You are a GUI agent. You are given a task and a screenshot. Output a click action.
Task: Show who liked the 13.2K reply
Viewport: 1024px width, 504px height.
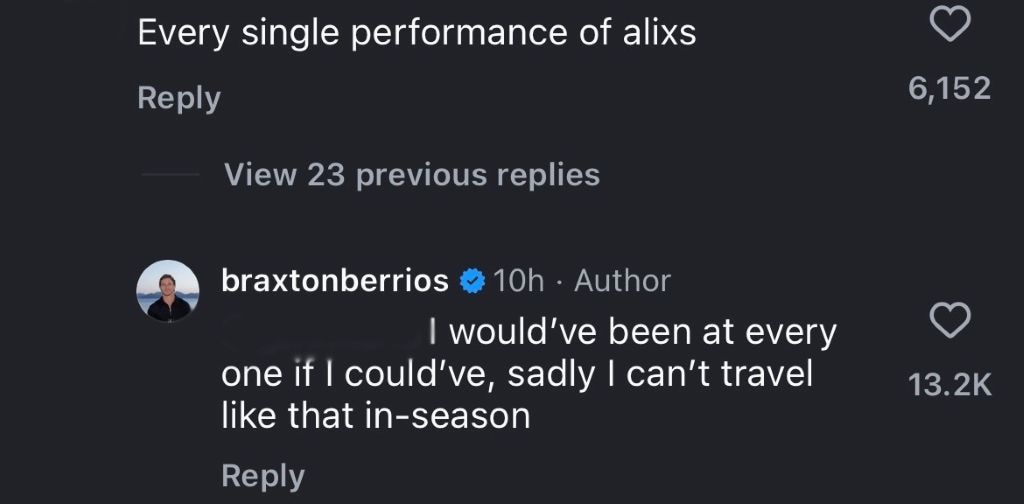[948, 386]
